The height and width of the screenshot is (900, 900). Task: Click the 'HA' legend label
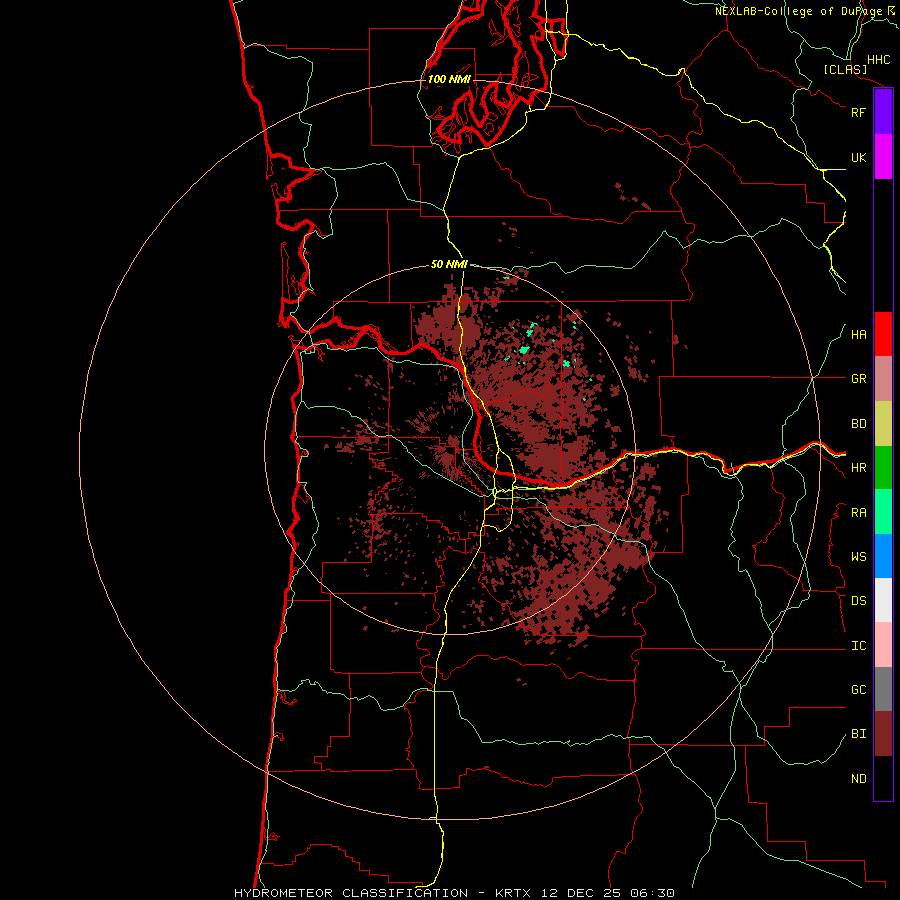tap(858, 335)
